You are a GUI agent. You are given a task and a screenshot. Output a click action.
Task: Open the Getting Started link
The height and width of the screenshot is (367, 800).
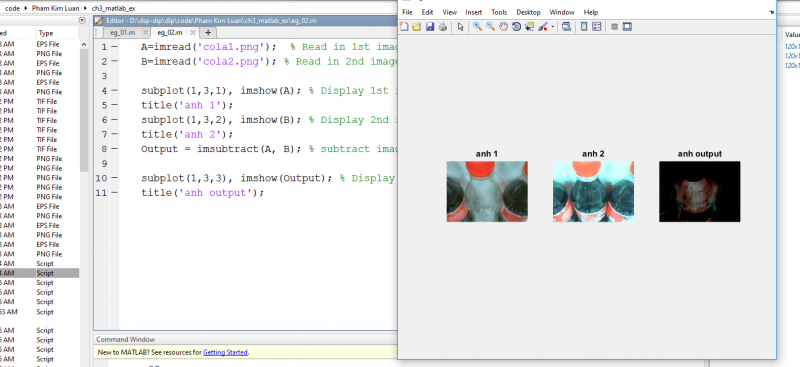(225, 352)
